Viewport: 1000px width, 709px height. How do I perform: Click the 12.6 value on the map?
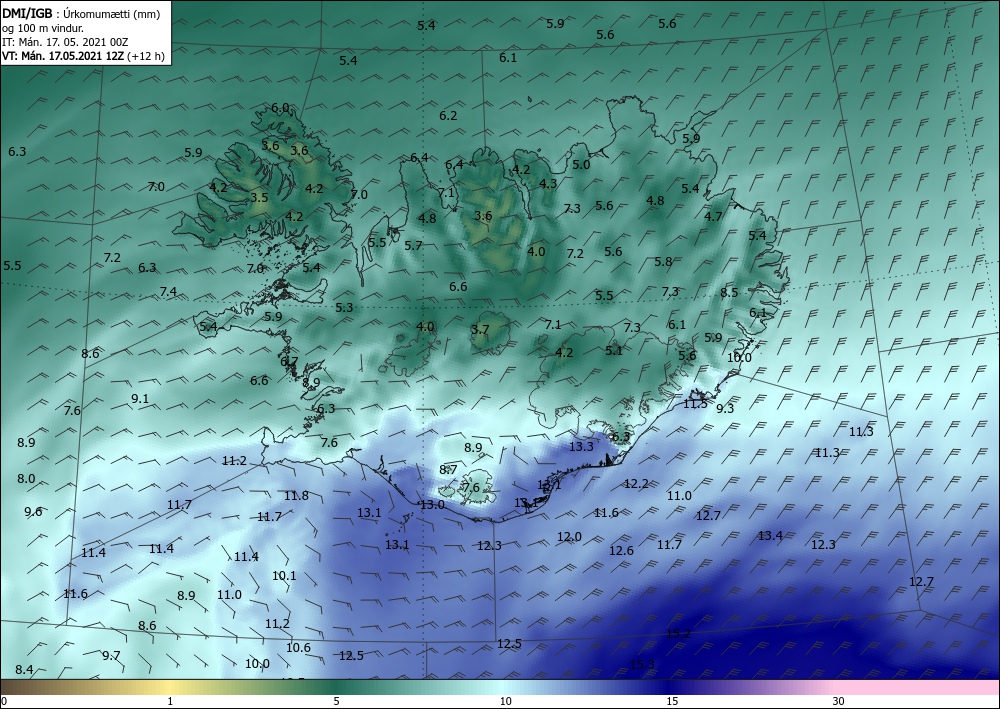coord(621,550)
